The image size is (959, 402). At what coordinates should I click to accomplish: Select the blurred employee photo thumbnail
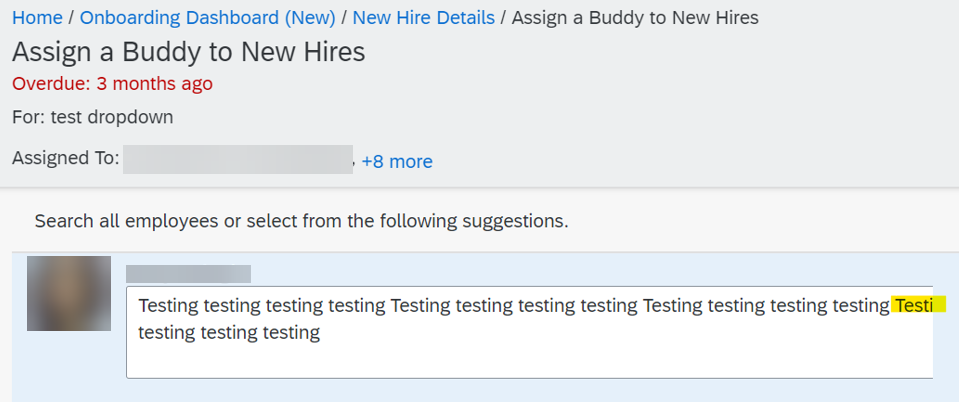pyautogui.click(x=69, y=294)
